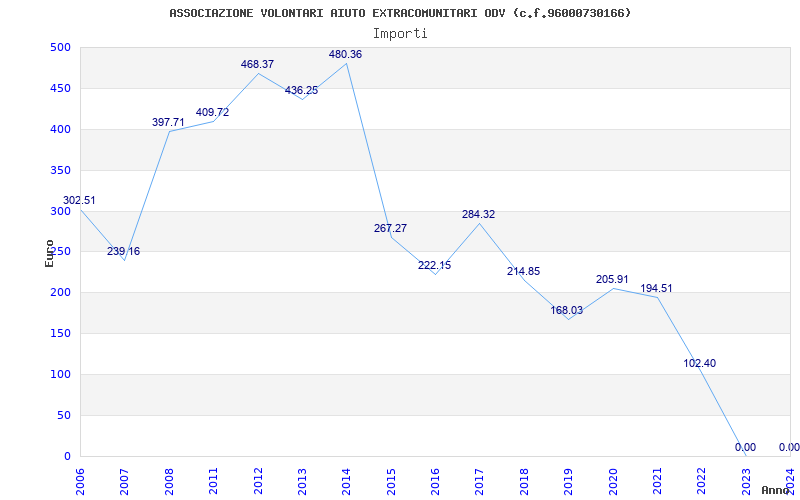
Task: Select the 450 y-axis tick label
Action: point(60,88)
